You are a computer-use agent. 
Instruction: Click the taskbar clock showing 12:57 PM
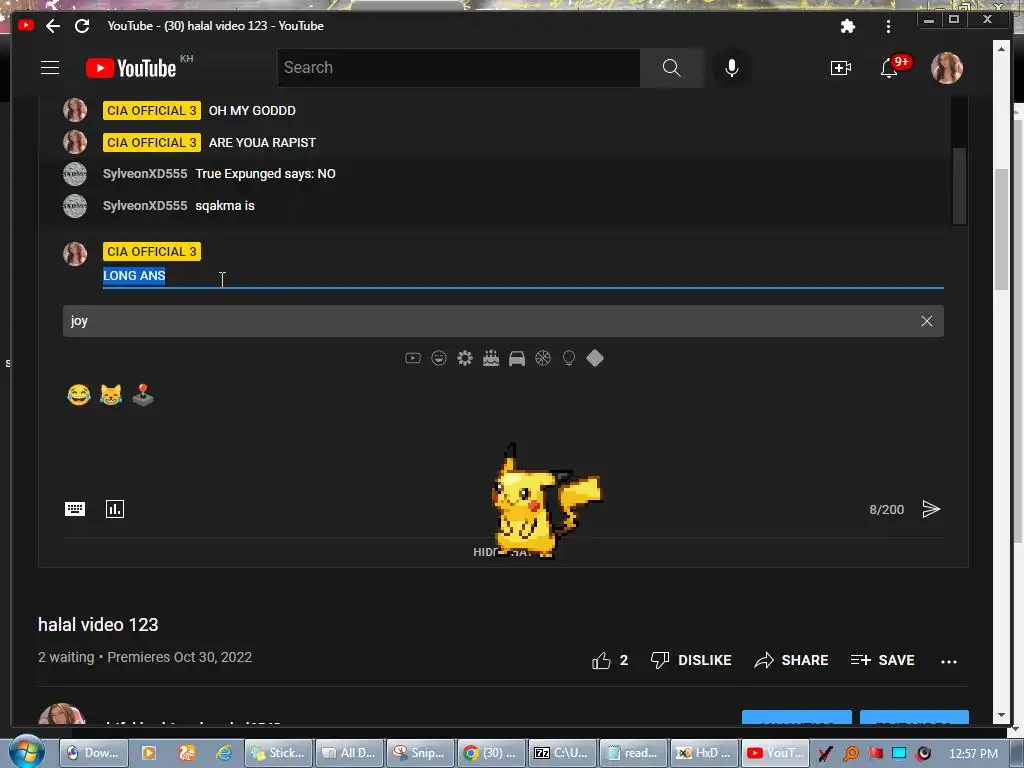coord(973,754)
